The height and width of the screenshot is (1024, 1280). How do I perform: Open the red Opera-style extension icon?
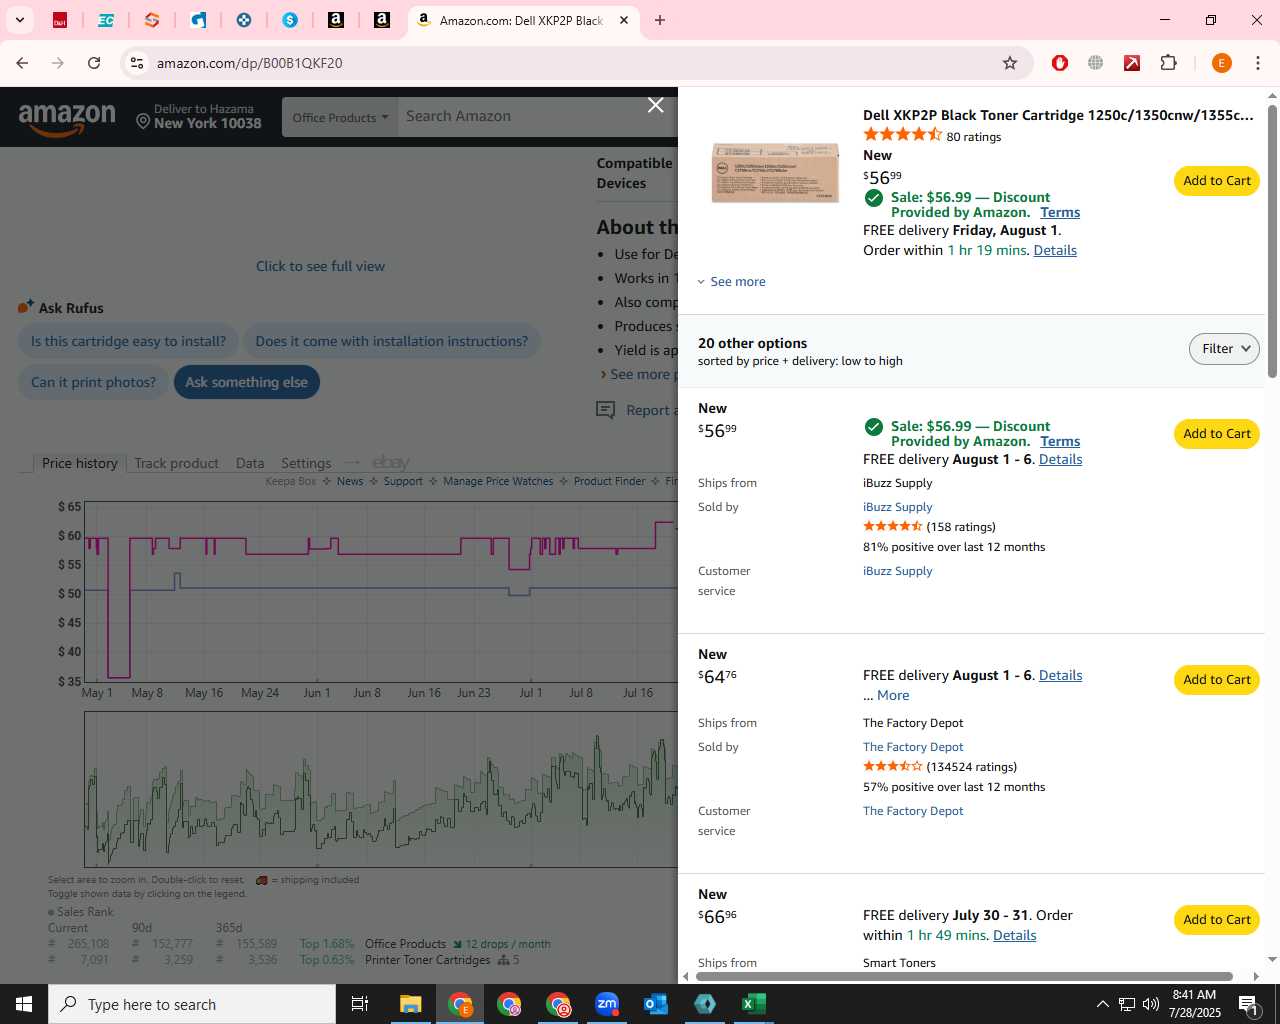tap(1060, 63)
